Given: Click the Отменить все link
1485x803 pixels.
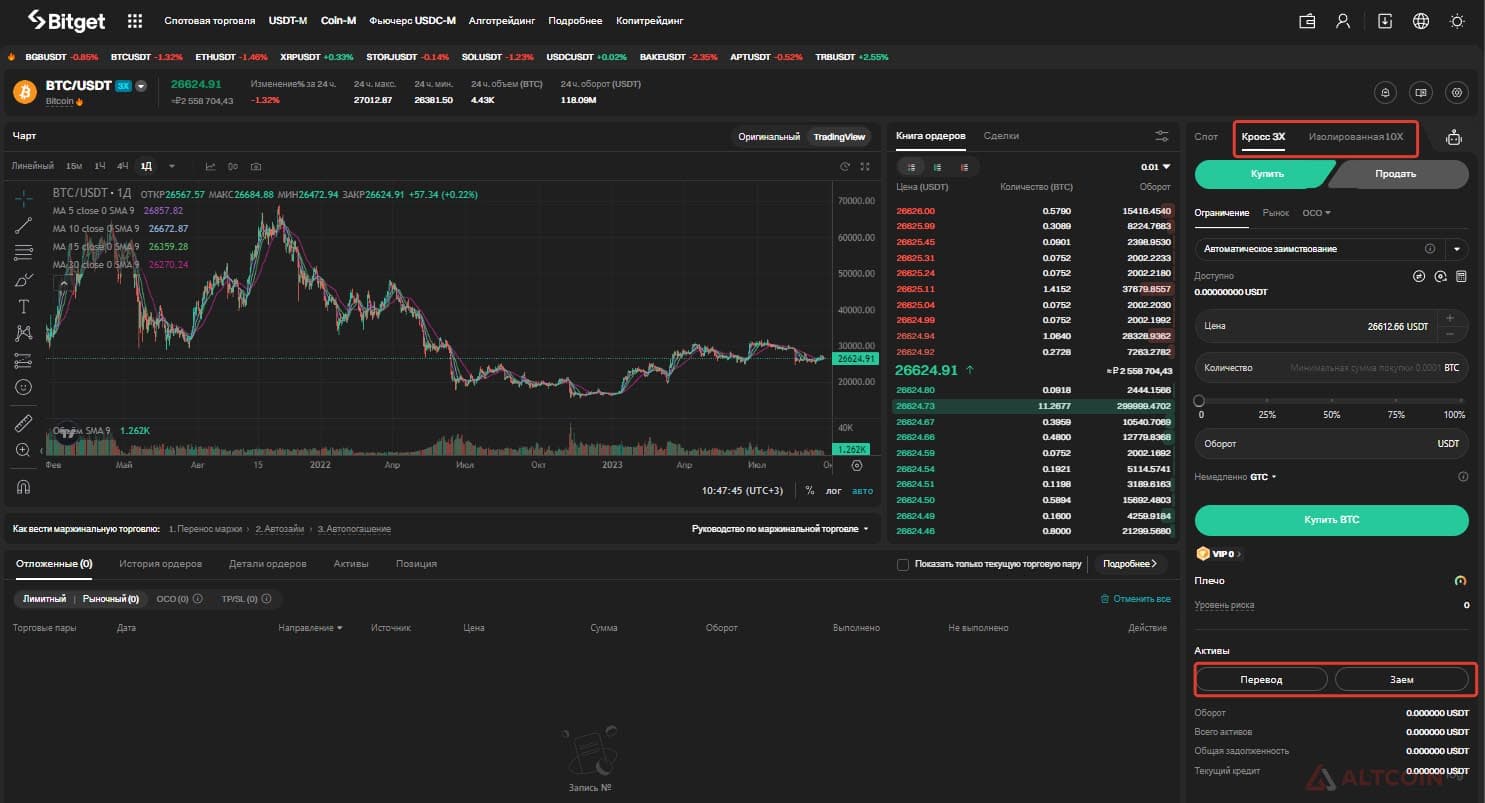Looking at the screenshot, I should tap(1135, 599).
